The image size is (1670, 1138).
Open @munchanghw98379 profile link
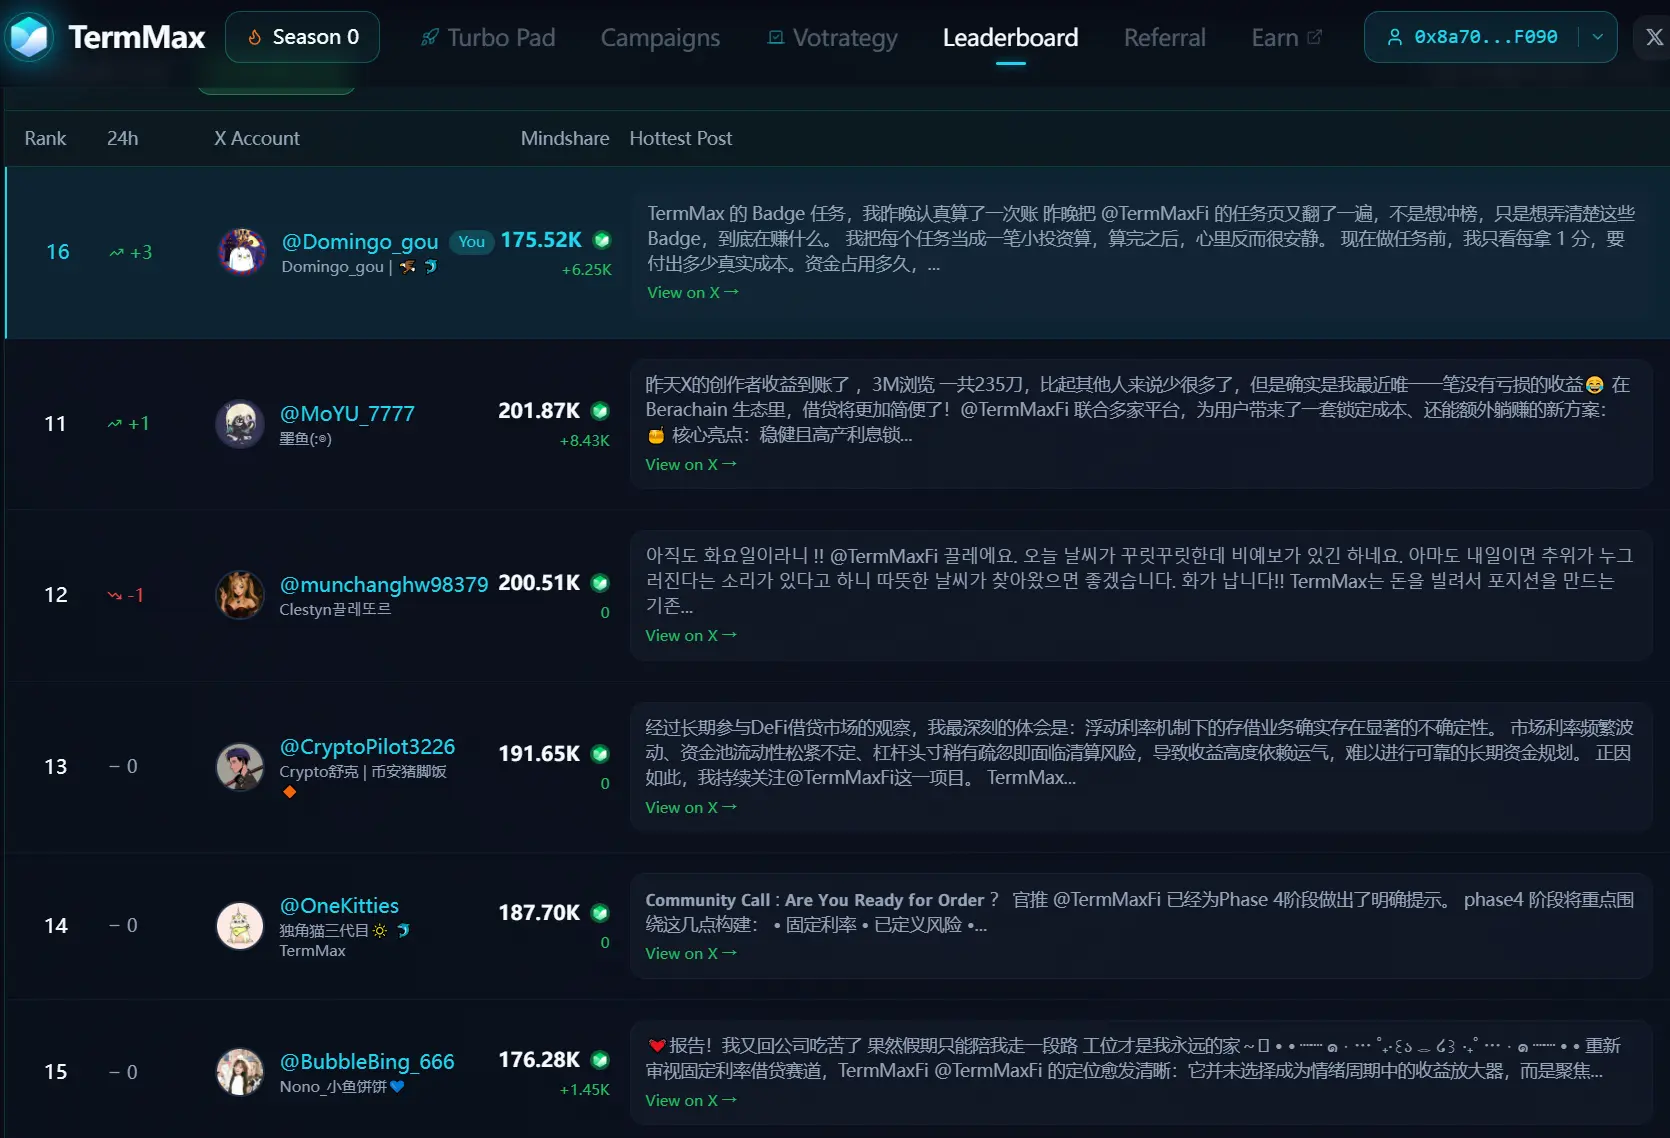pos(384,584)
